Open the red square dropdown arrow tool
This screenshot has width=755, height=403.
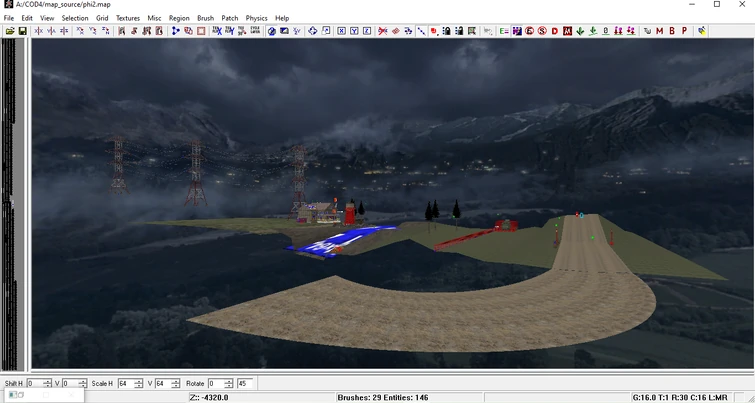434,31
